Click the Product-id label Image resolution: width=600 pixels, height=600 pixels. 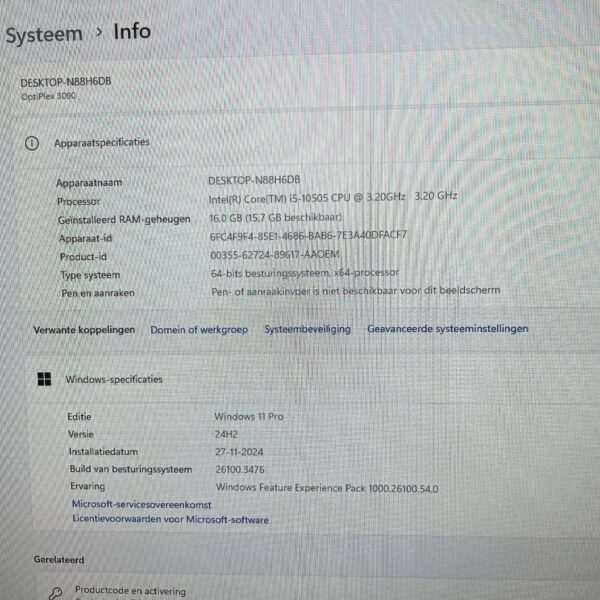83,257
